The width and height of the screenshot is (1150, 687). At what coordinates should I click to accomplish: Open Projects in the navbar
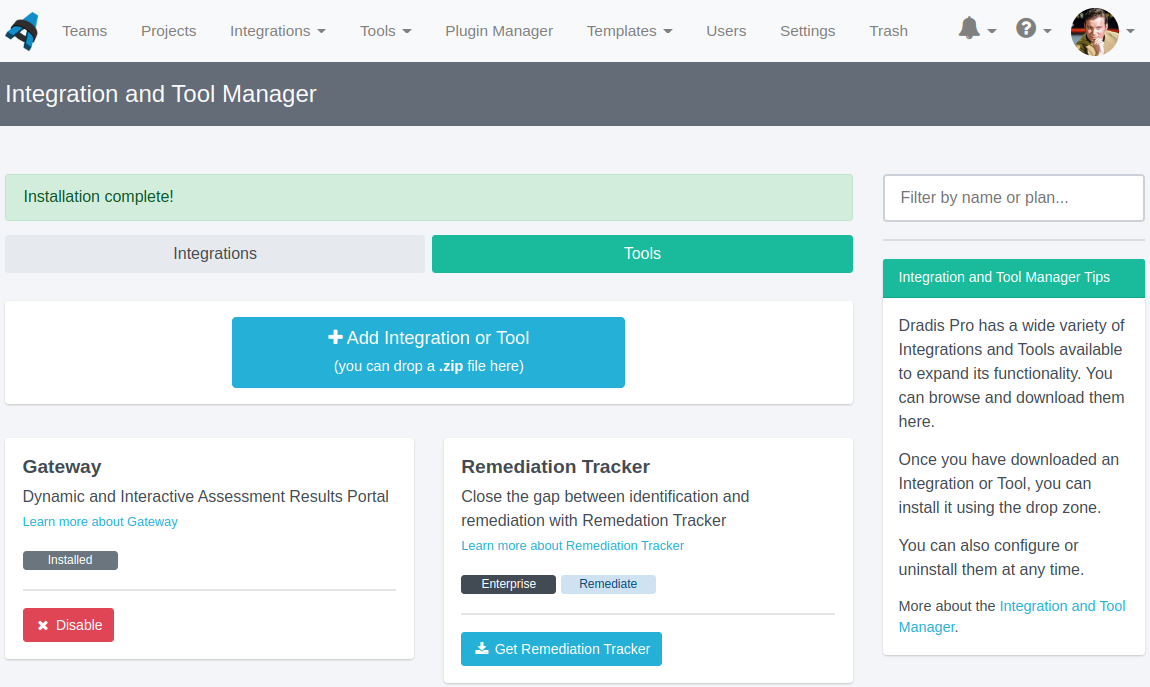(x=169, y=31)
